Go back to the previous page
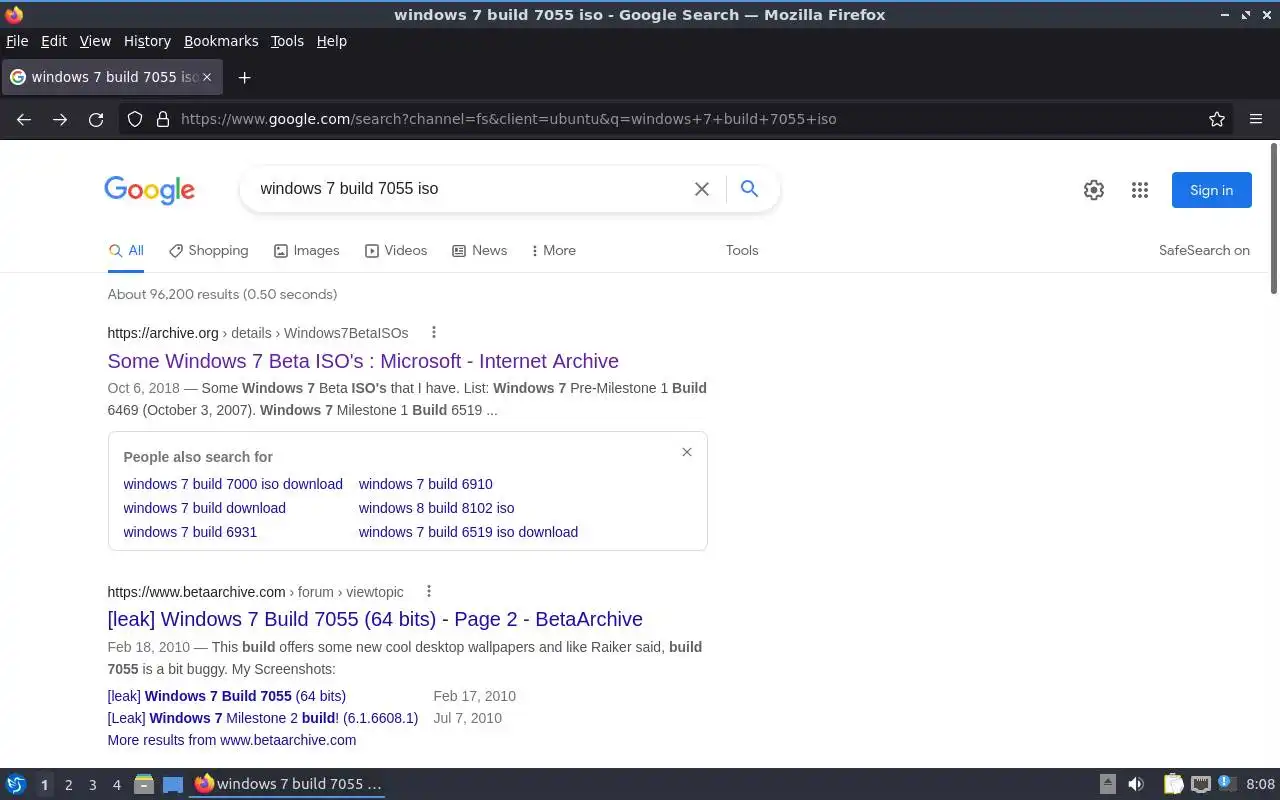1280x800 pixels. 24,119
